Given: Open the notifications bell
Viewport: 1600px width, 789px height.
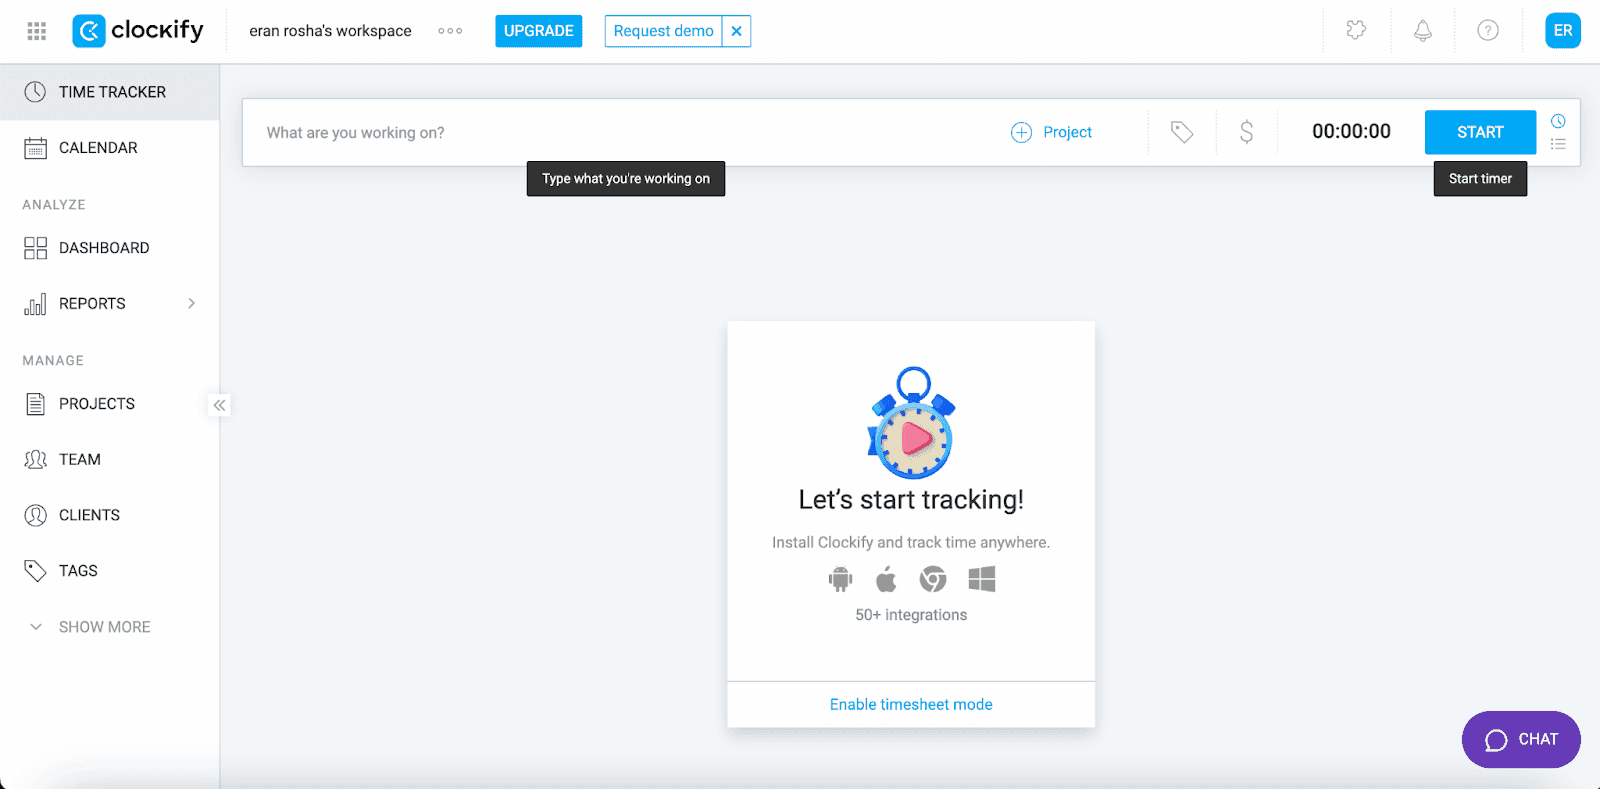Looking at the screenshot, I should point(1422,31).
